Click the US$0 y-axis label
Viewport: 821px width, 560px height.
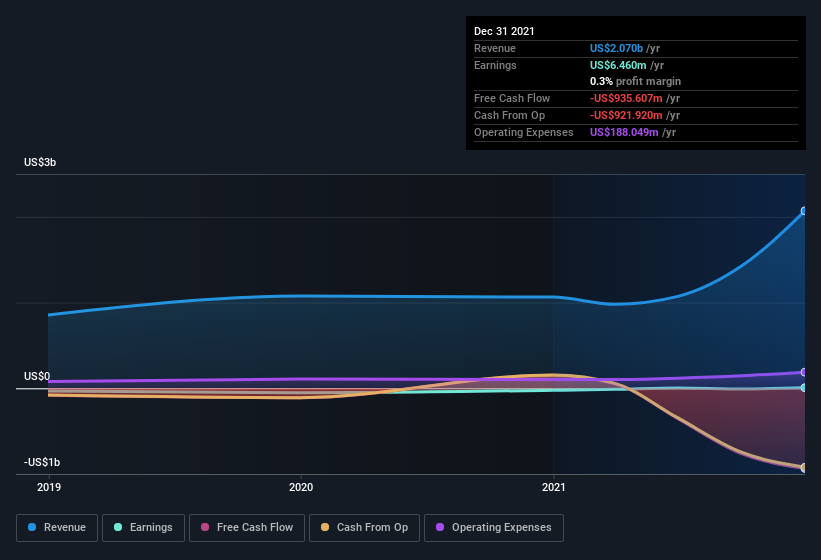37,376
